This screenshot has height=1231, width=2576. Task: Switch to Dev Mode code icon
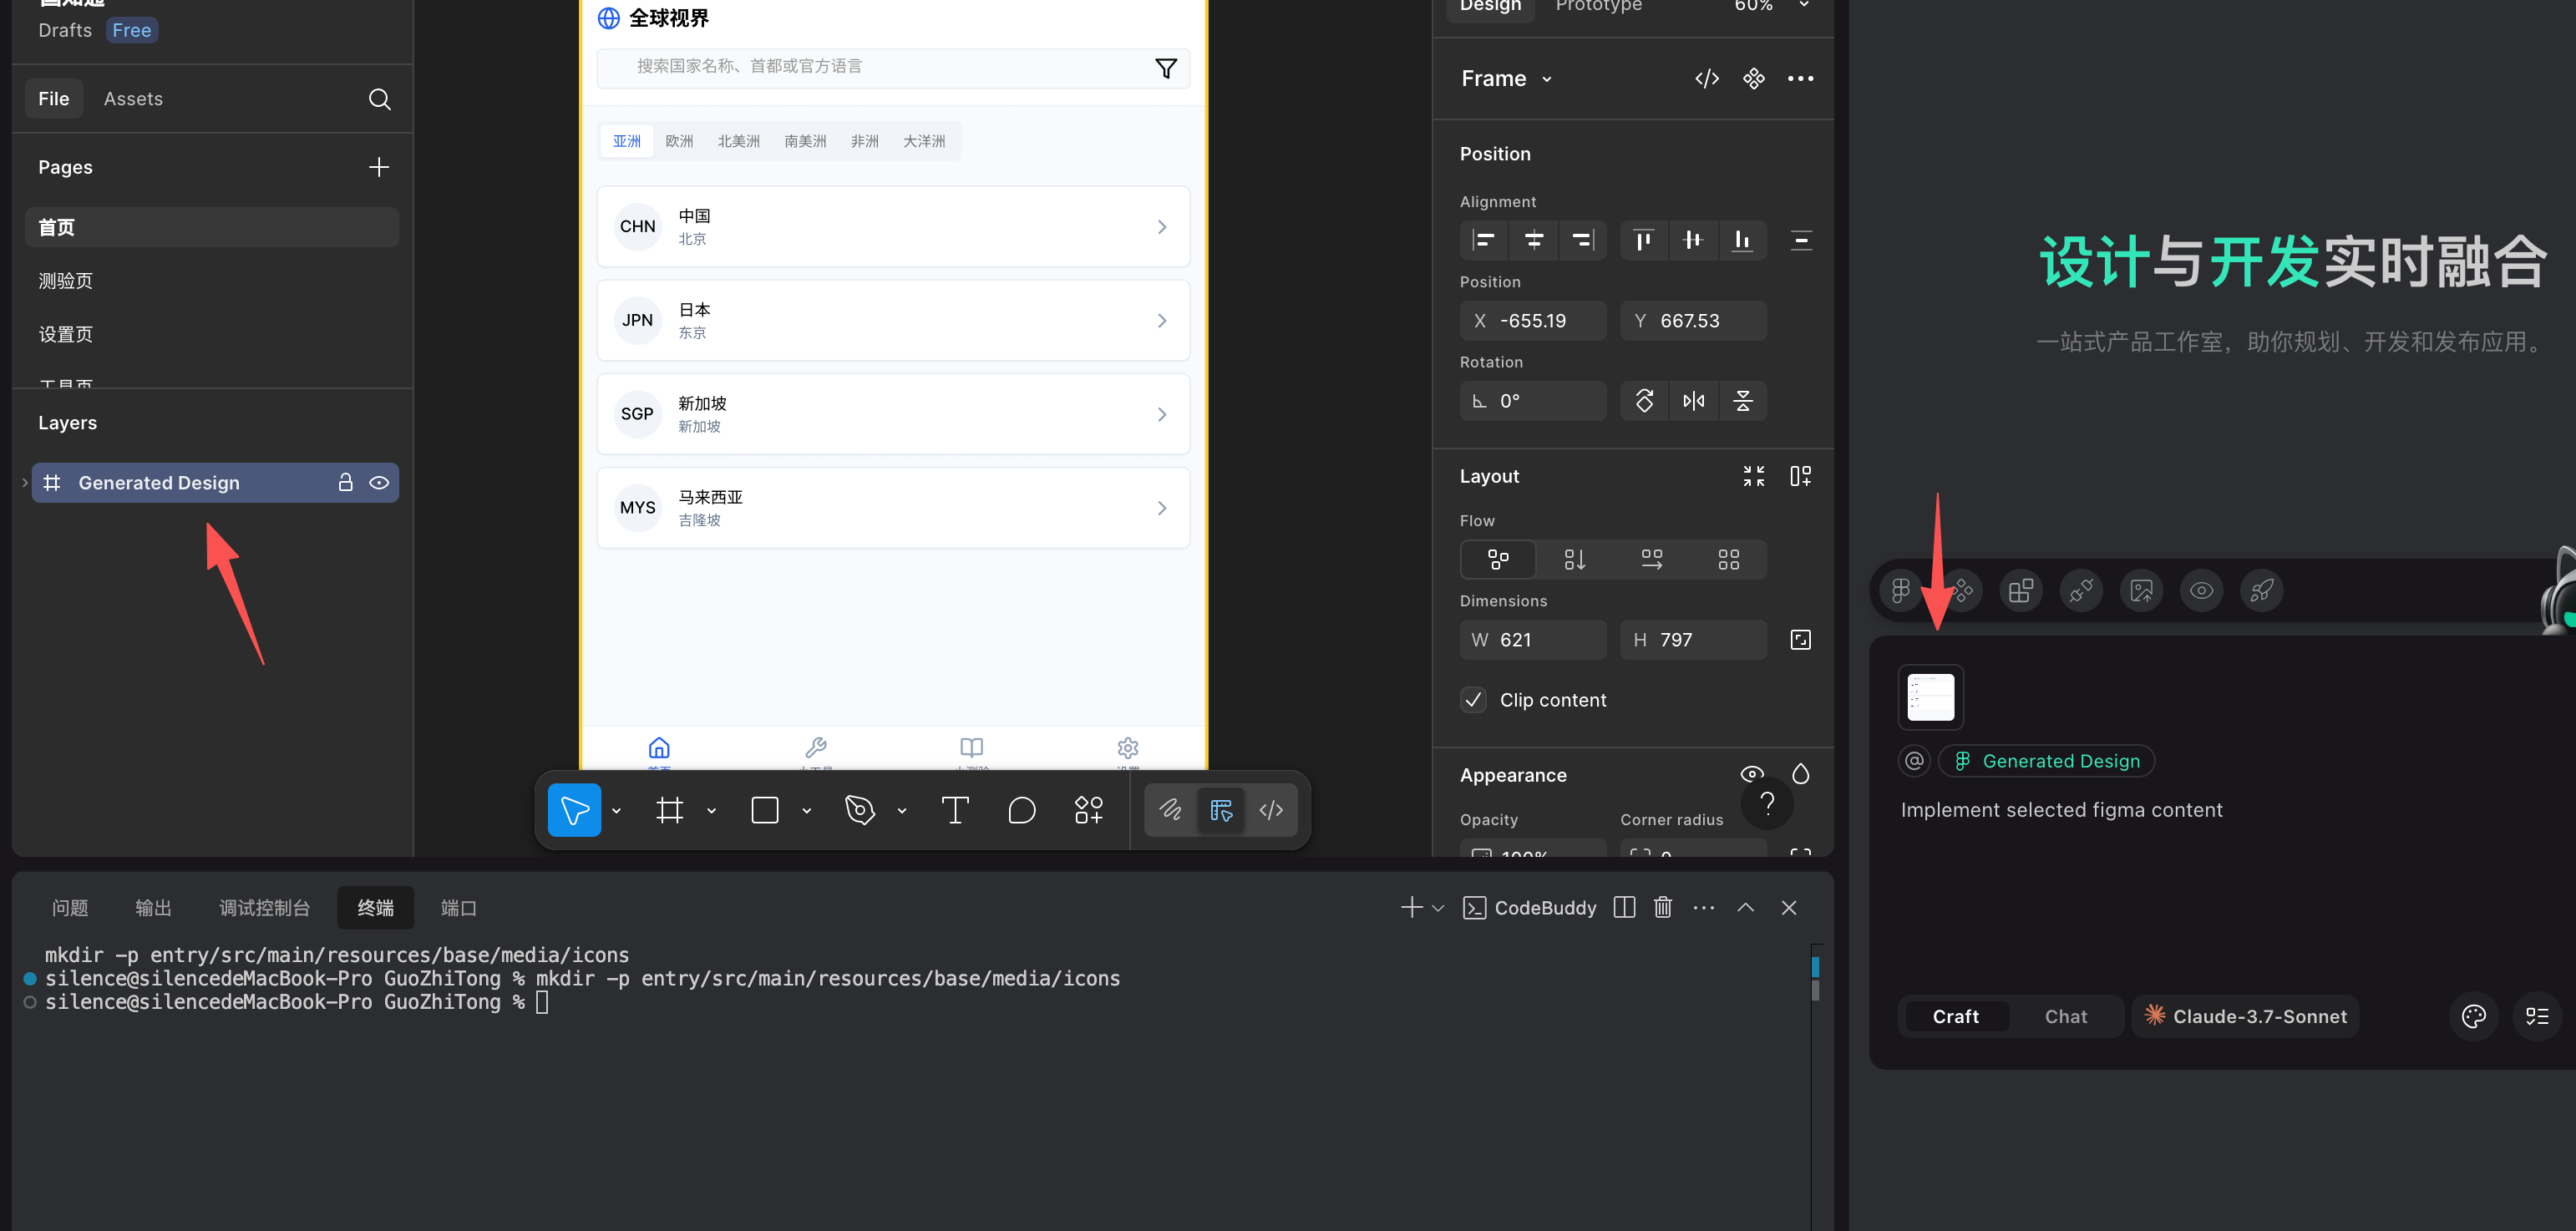point(1271,810)
